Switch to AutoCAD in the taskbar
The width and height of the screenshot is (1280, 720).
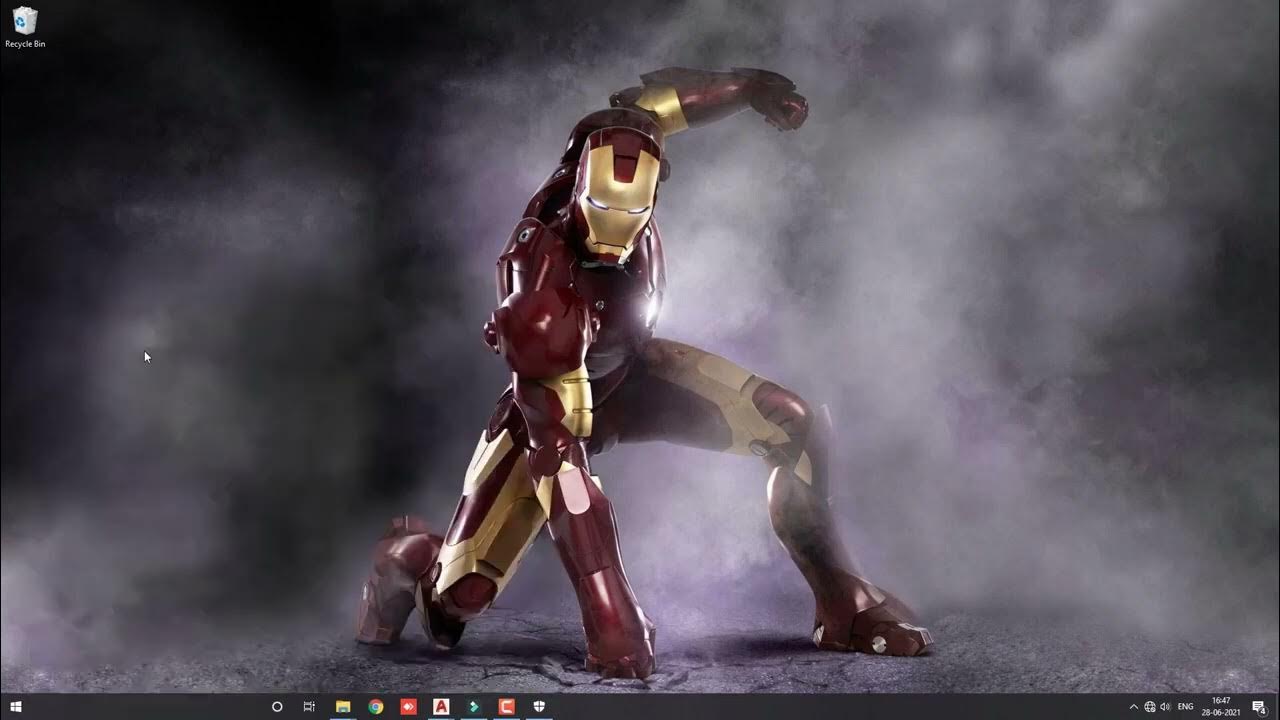(441, 706)
